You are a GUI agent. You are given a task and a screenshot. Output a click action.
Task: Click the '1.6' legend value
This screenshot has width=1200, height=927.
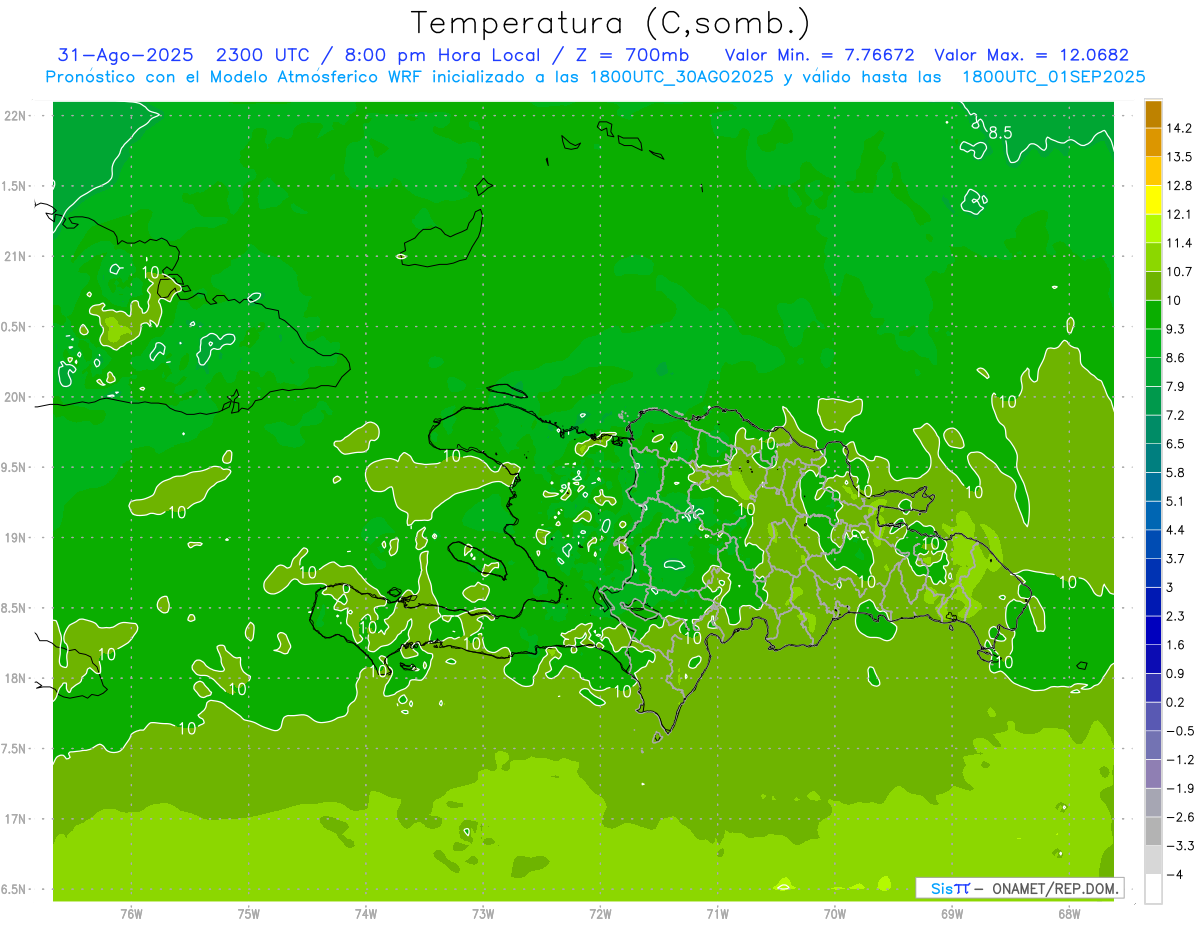[1175, 644]
